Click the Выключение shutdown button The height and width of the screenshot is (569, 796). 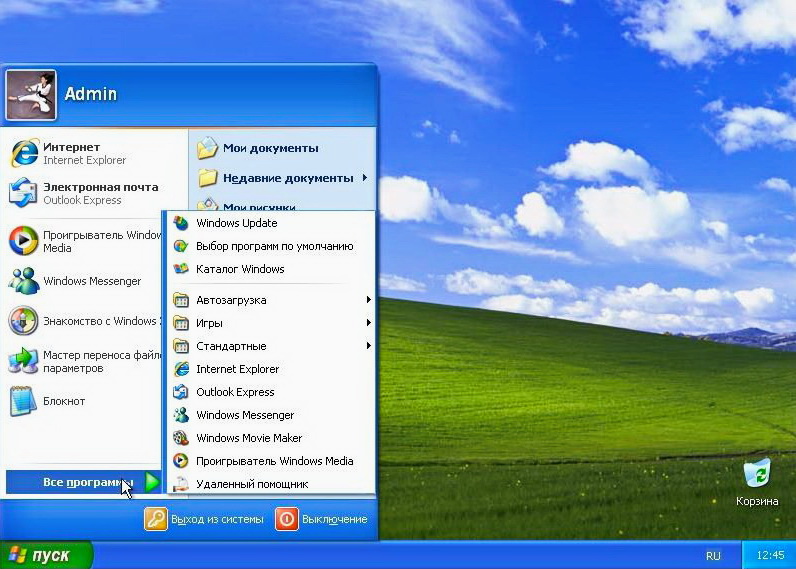tap(322, 519)
